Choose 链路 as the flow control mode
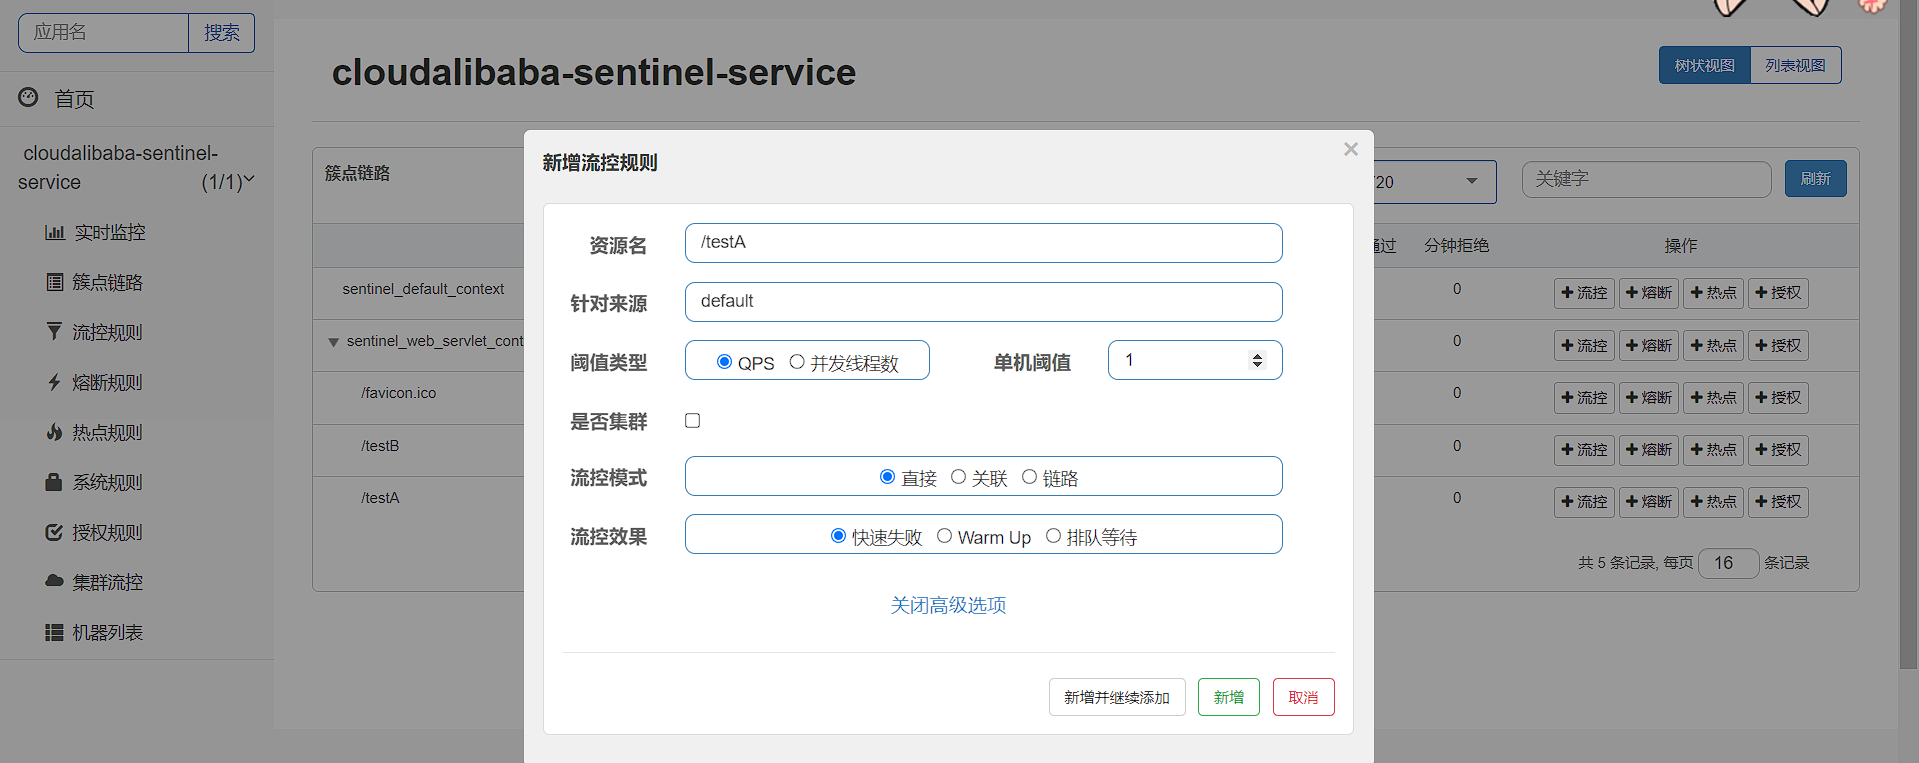This screenshot has width=1919, height=763. [x=1029, y=477]
